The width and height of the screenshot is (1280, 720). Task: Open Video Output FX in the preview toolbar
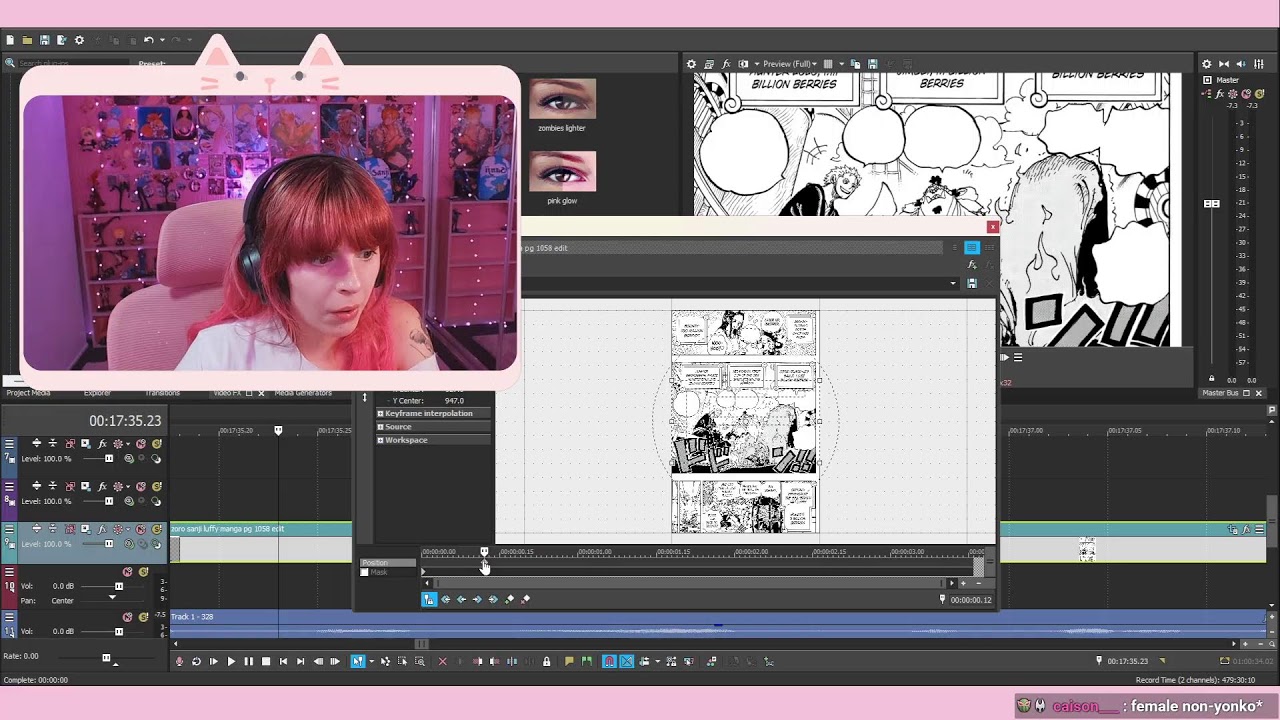tap(727, 64)
